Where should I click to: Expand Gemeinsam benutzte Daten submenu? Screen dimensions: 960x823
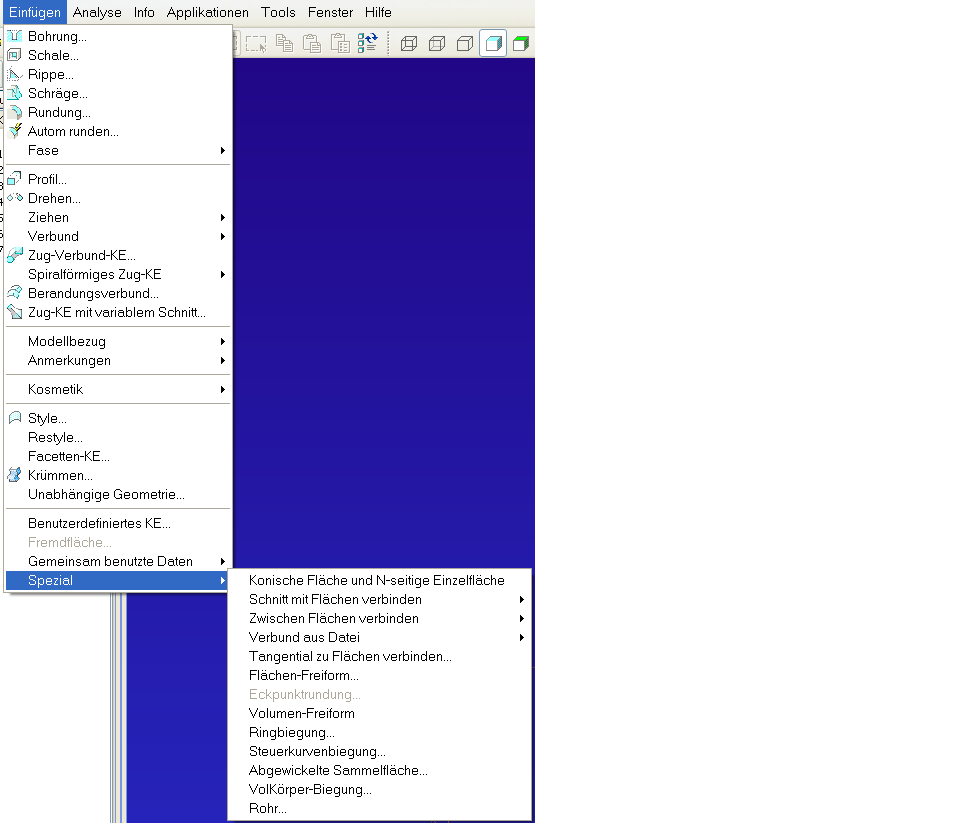[x=118, y=561]
